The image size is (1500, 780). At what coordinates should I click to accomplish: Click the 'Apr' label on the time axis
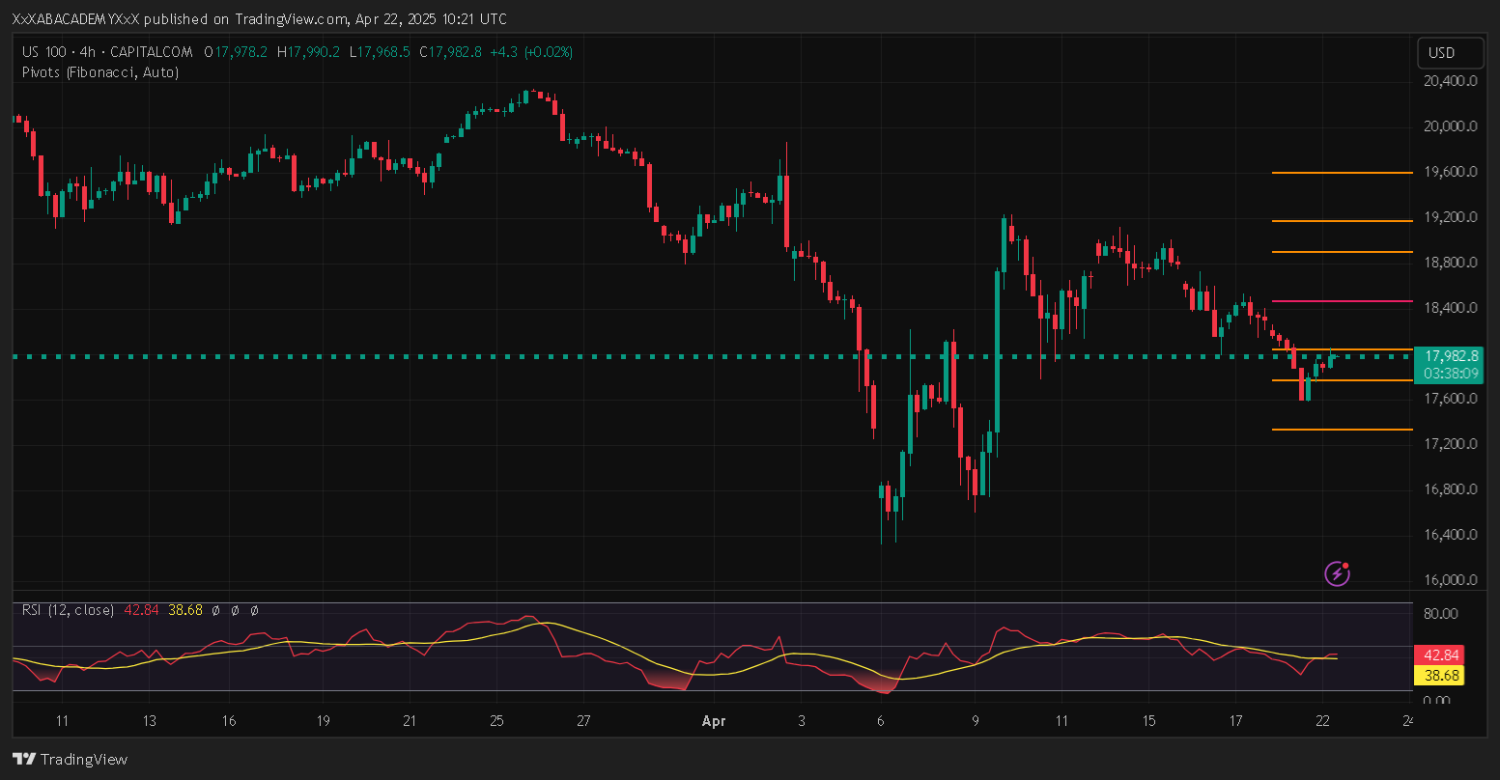coord(713,720)
